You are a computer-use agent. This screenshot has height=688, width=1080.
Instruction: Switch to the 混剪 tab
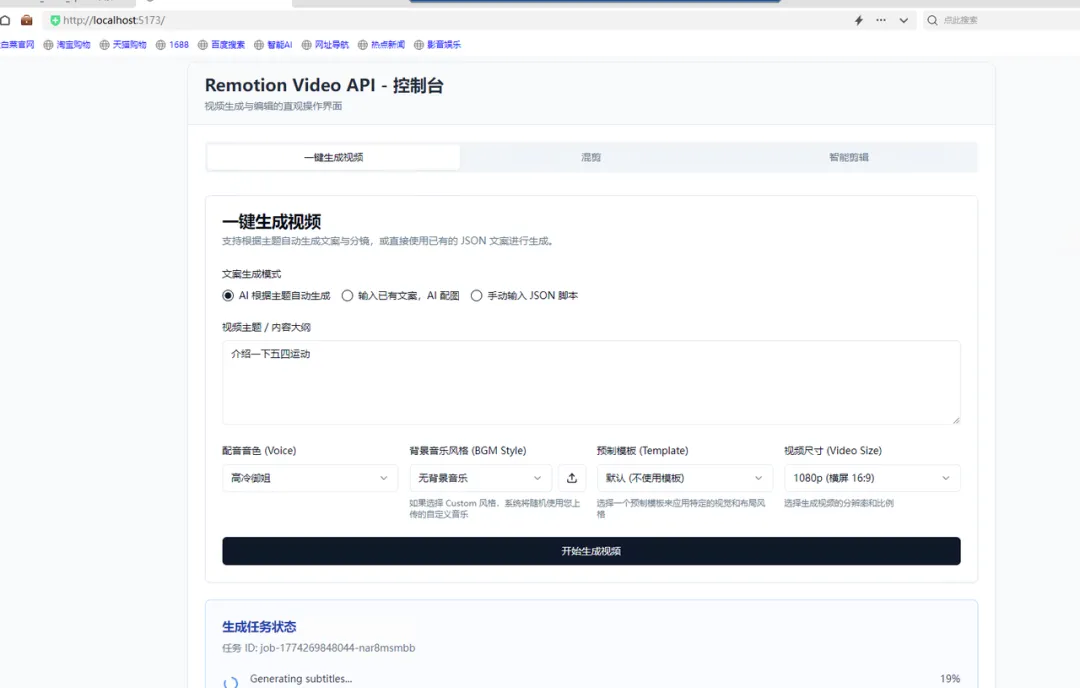tap(591, 157)
